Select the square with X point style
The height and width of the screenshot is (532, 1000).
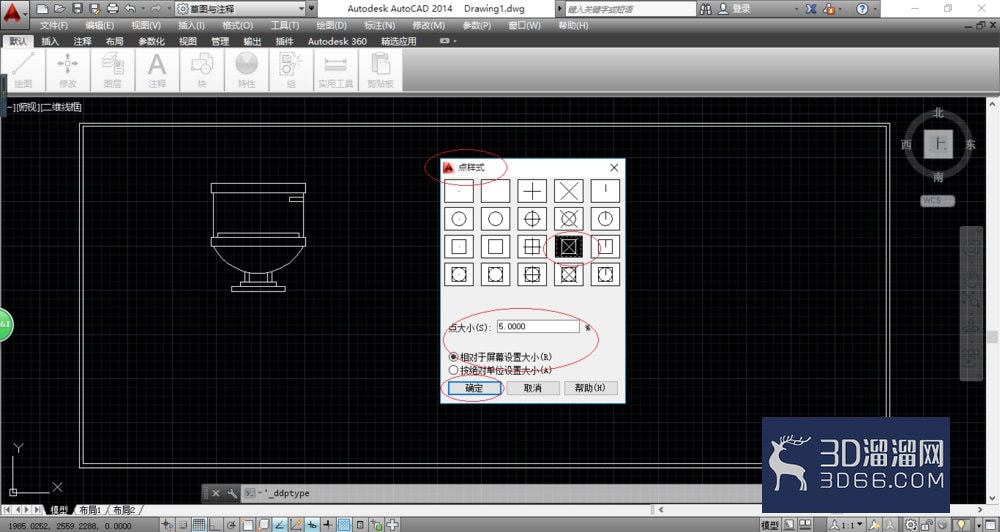click(568, 247)
